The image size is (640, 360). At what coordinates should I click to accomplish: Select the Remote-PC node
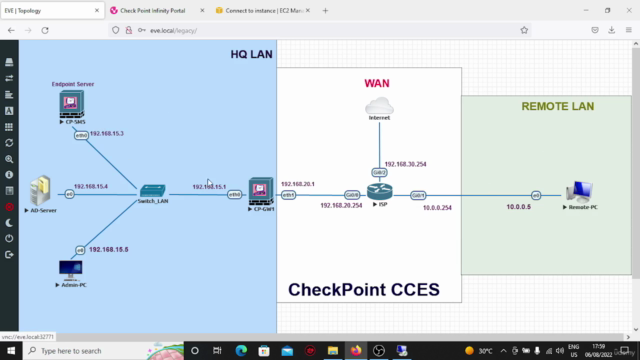580,192
